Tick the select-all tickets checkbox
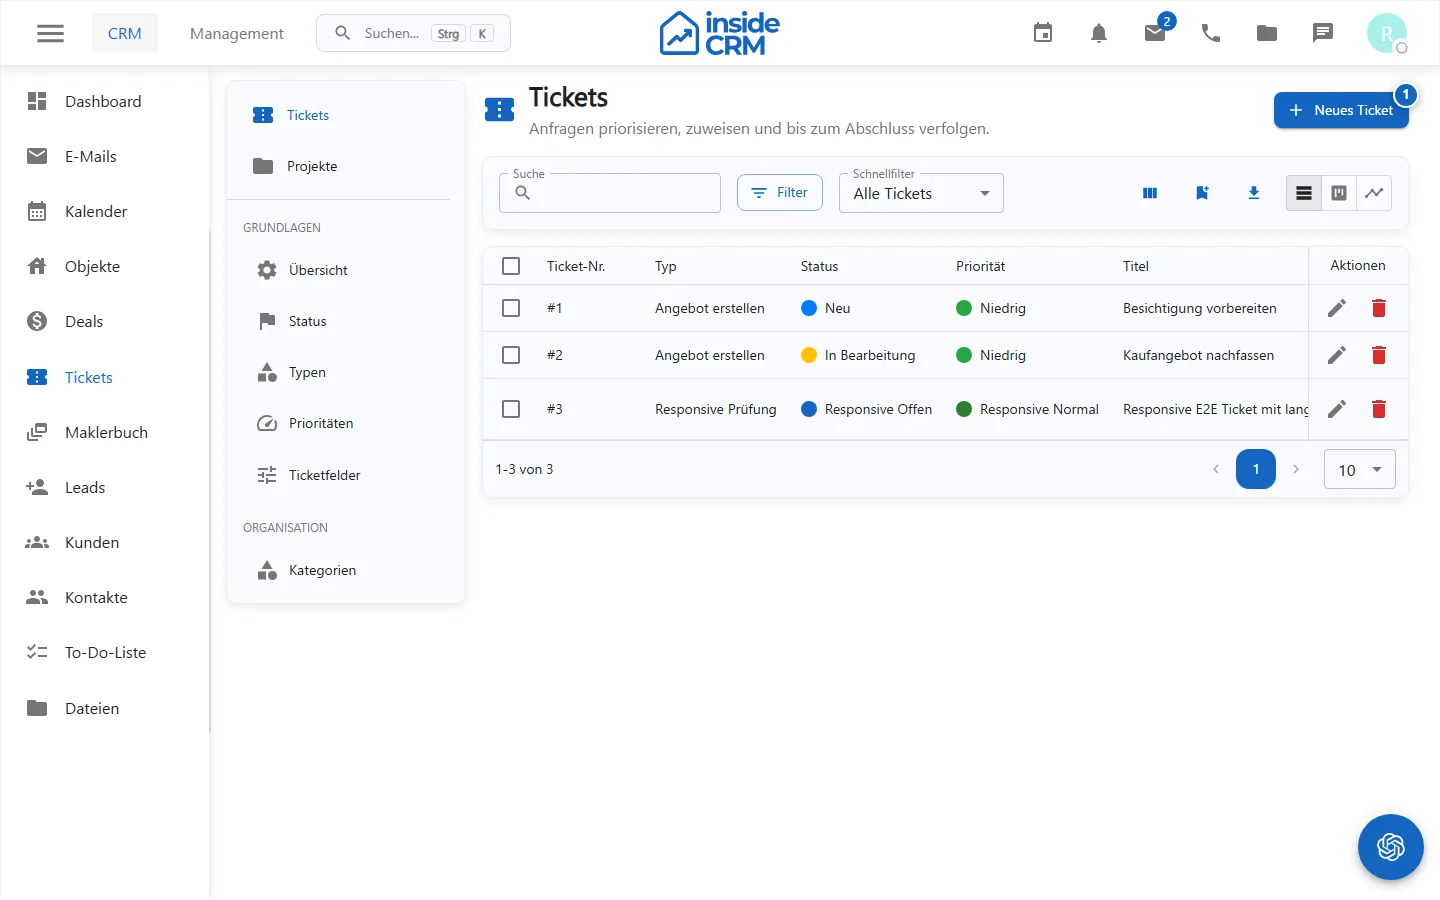1440x900 pixels. (x=511, y=266)
